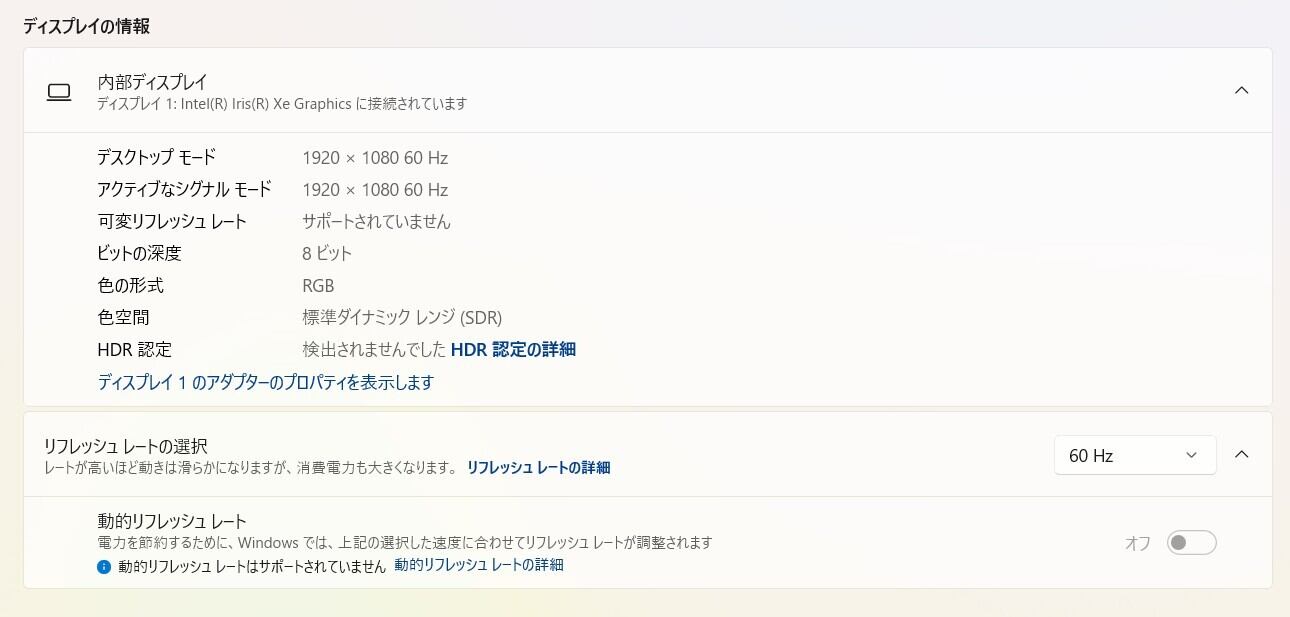
Task: Click the ビットの深度 value 8 ビット
Action: (327, 253)
